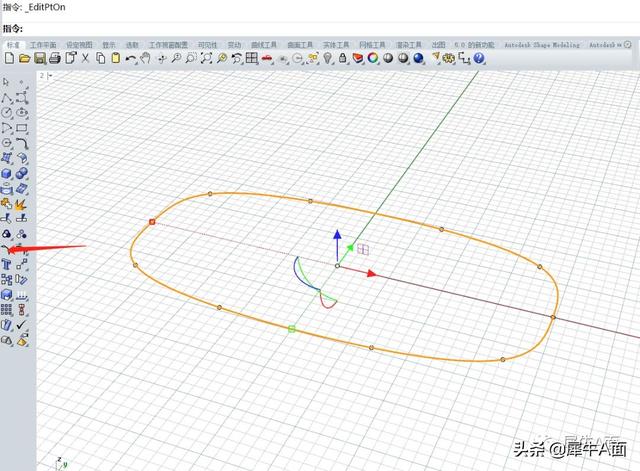Select the Split tool in sidebar

pyautogui.click(x=21, y=219)
